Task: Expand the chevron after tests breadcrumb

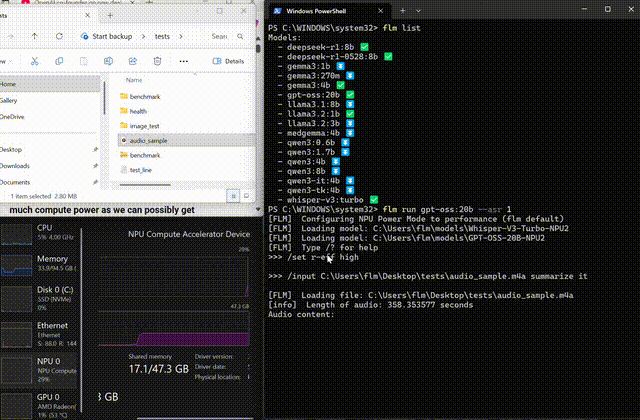Action: (181, 36)
